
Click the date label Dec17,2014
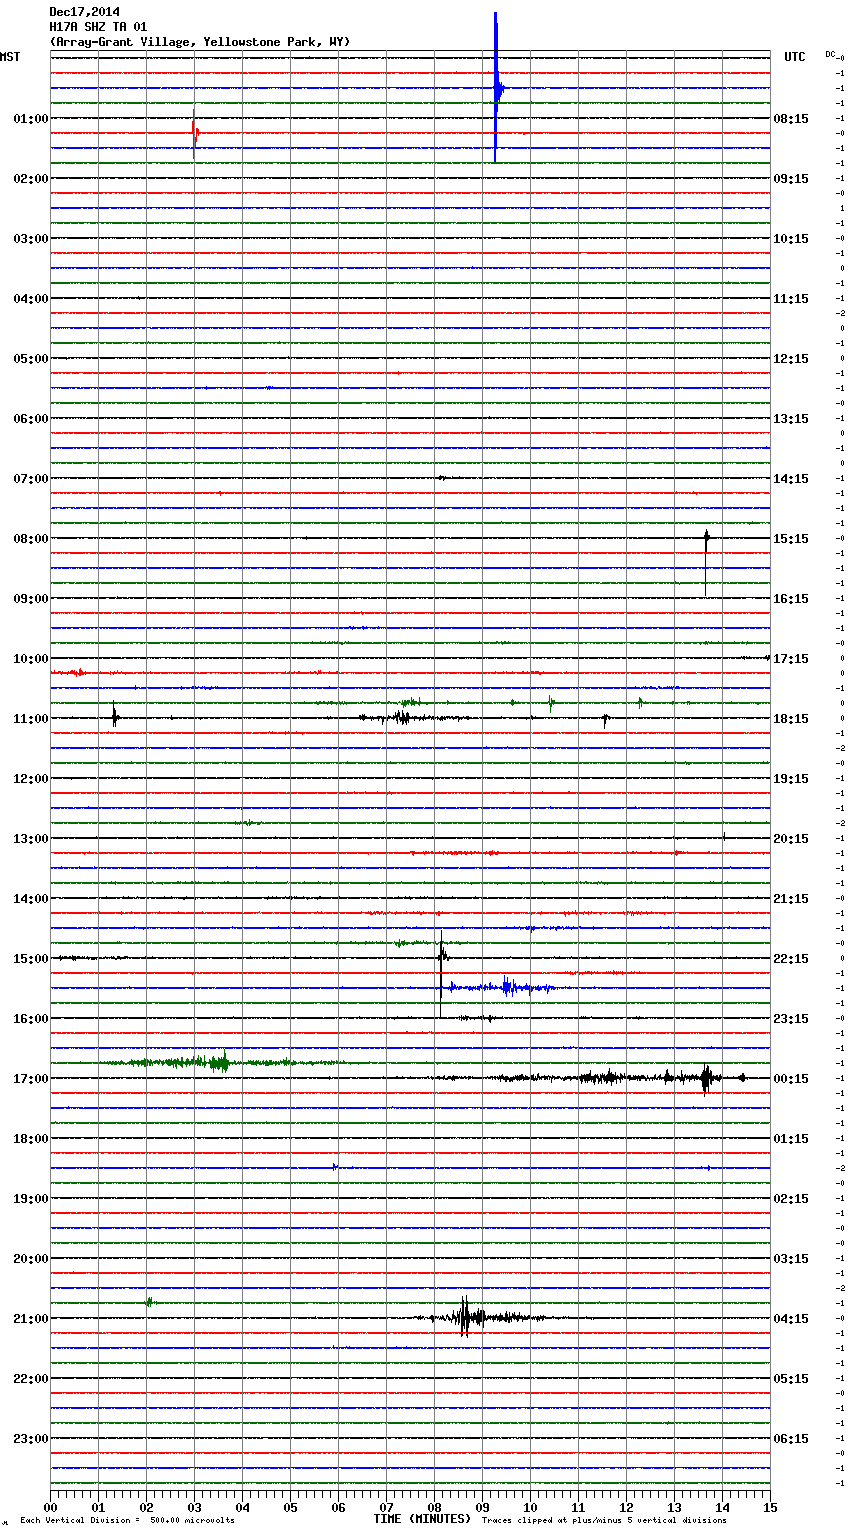tap(84, 12)
